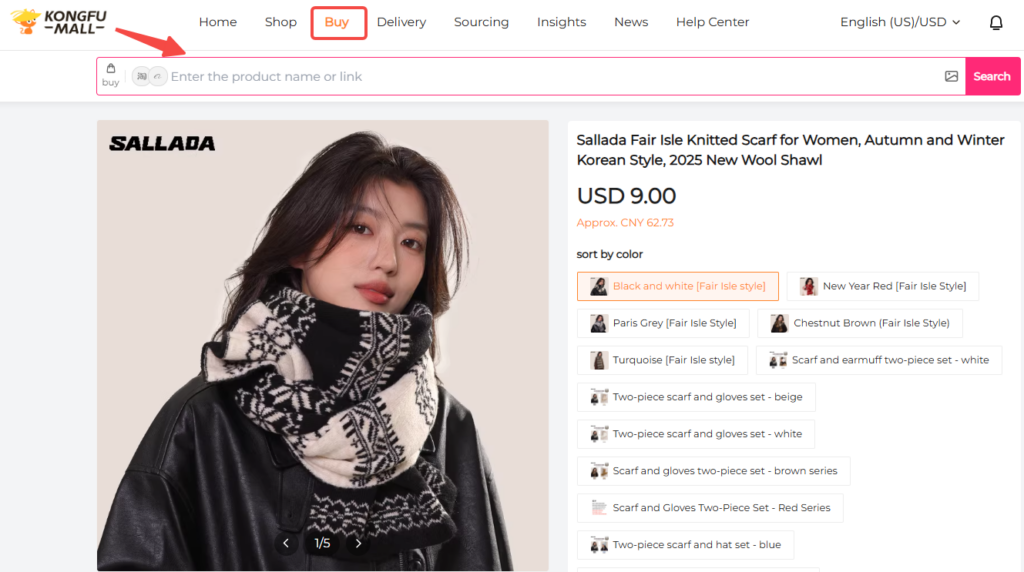This screenshot has width=1024, height=572.
Task: Open the Help Center menu
Action: point(712,22)
